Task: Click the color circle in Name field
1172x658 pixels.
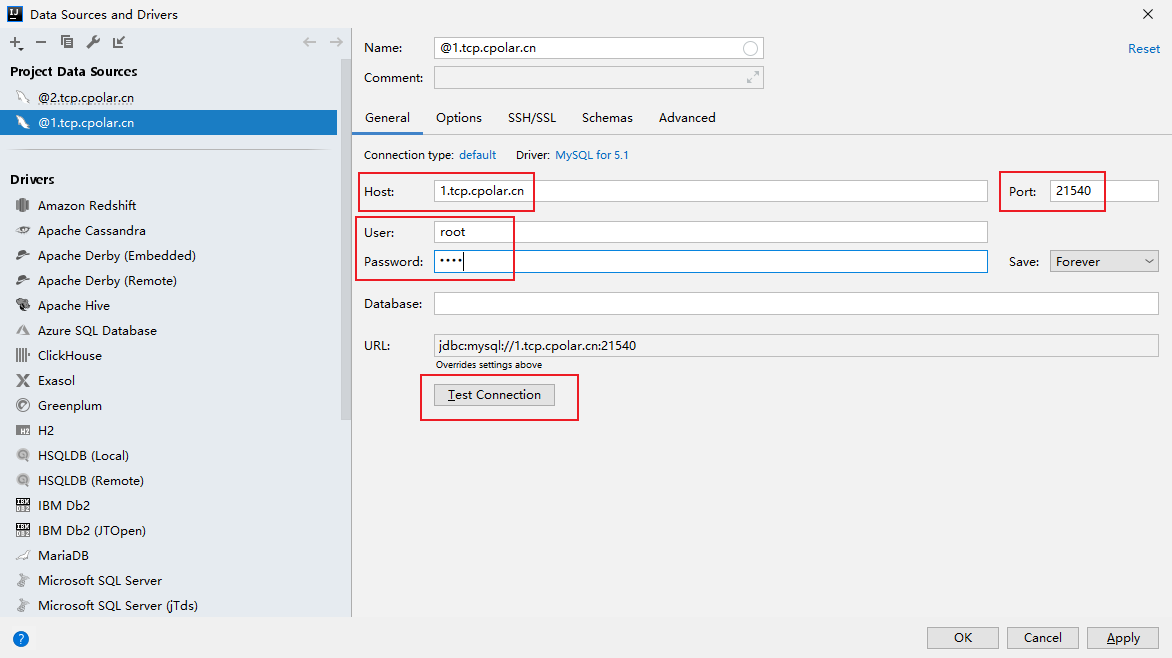Action: [750, 49]
